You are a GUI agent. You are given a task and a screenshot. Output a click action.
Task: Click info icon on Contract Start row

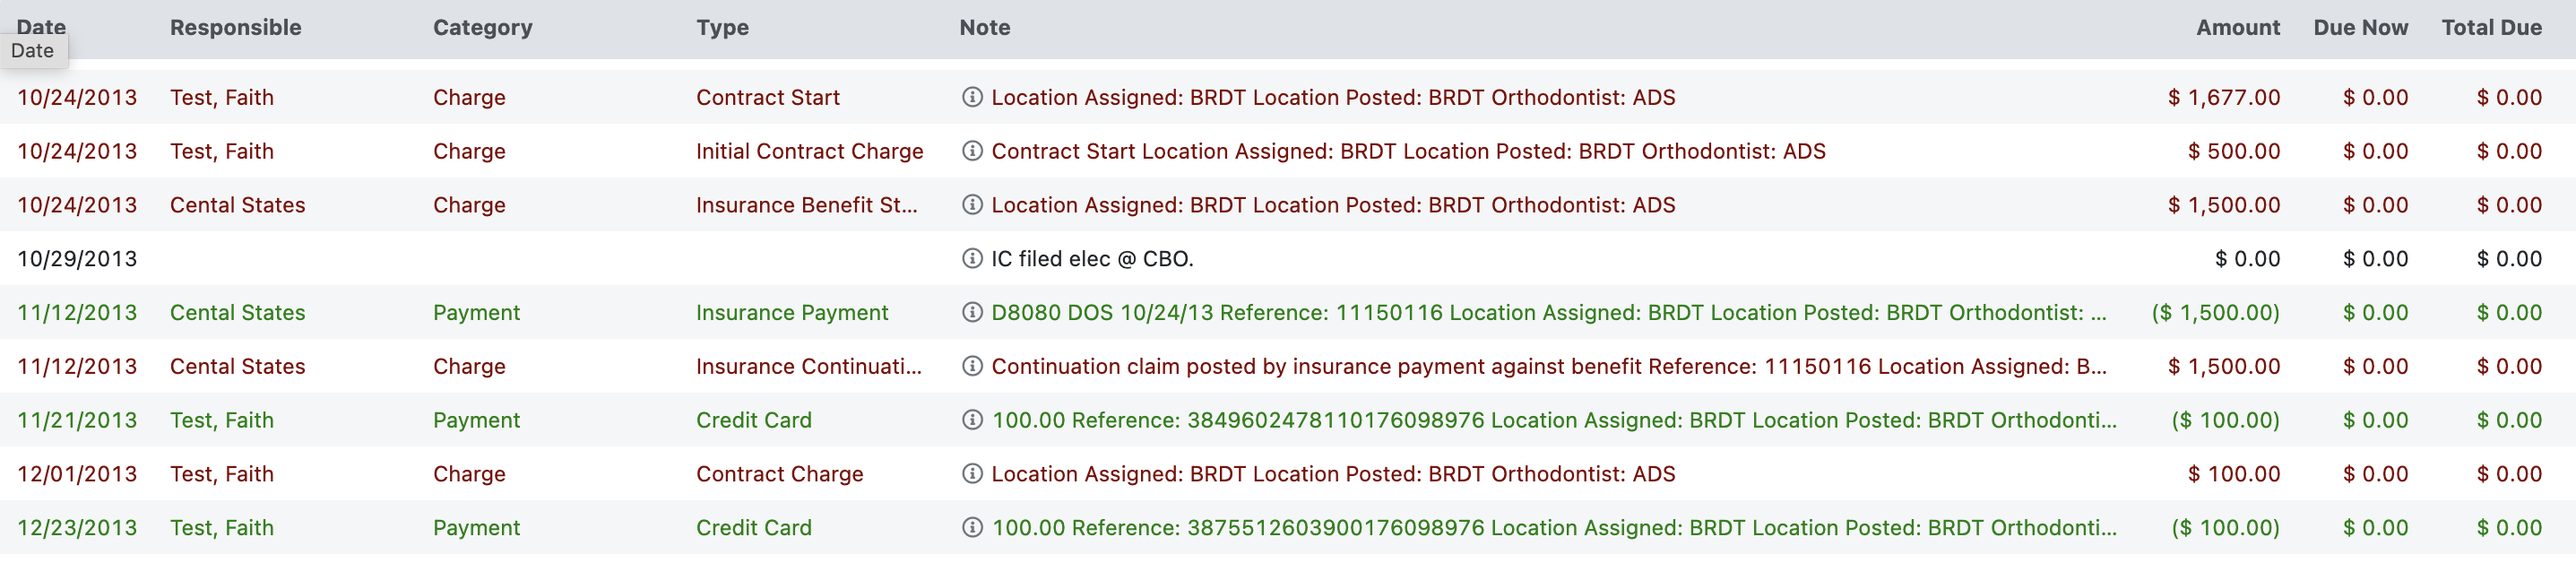pyautogui.click(x=971, y=97)
